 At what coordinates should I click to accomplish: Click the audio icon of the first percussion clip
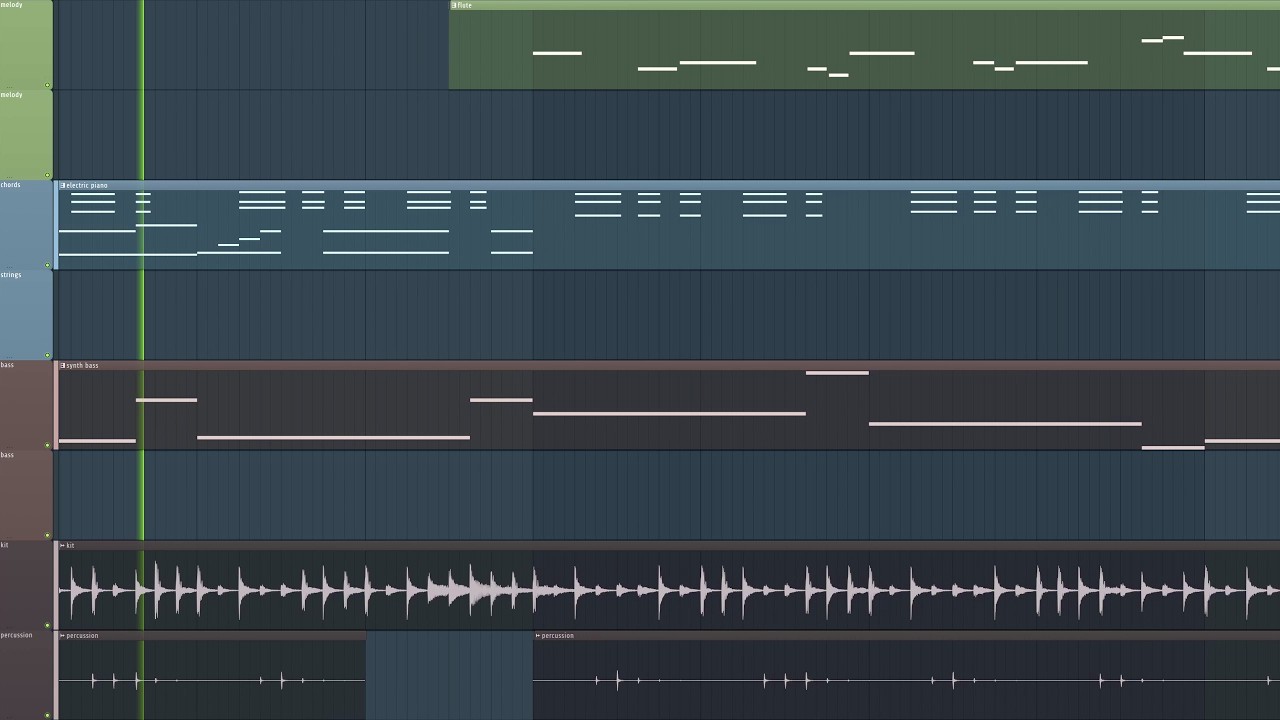pos(62,635)
